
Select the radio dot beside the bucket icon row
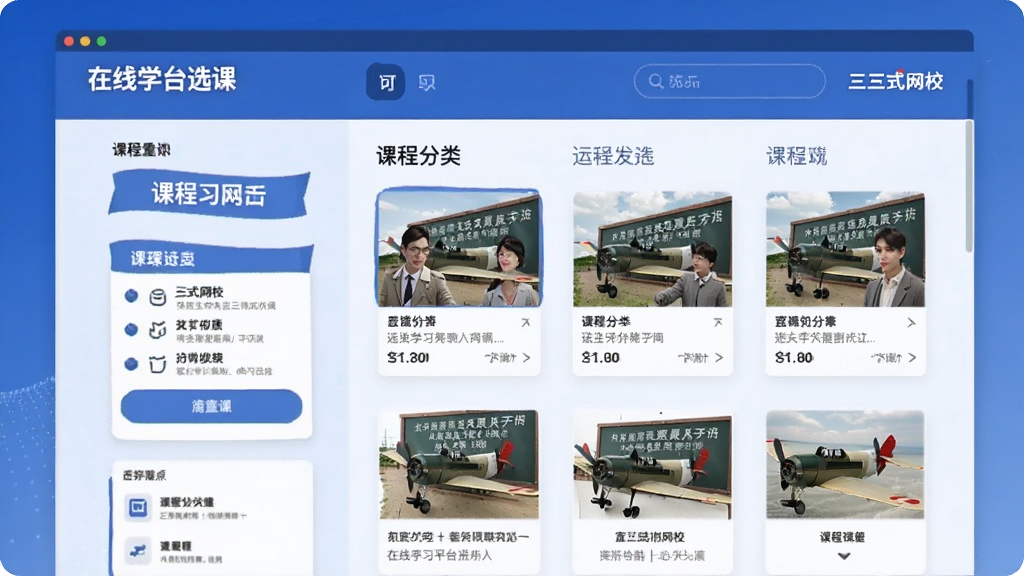(131, 364)
